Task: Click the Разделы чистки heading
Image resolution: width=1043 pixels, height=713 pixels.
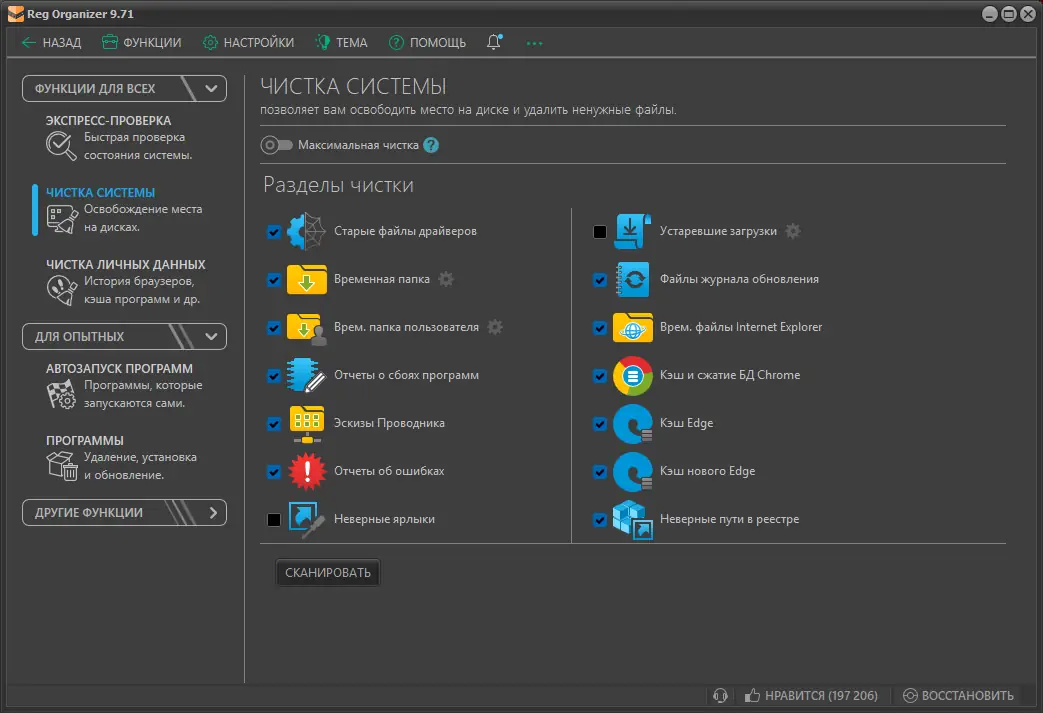Action: coord(338,185)
